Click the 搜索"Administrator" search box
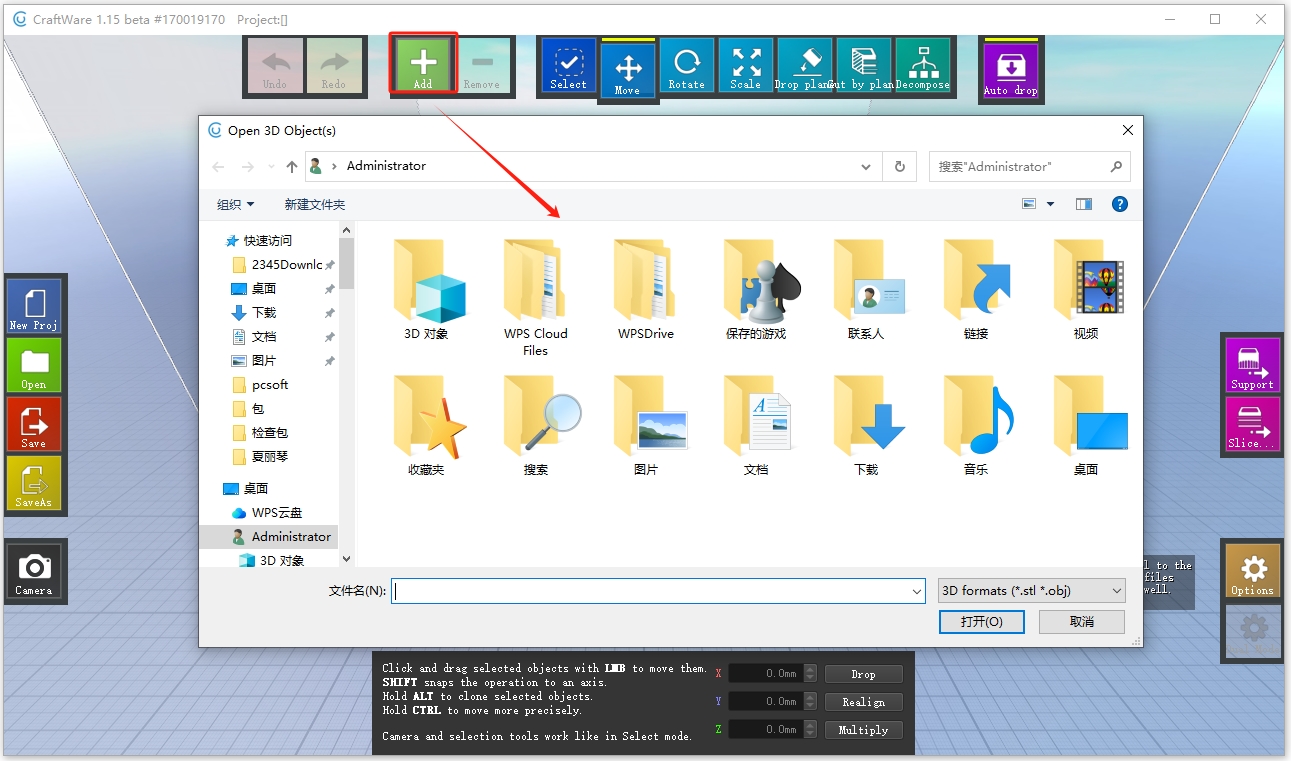 [x=1030, y=167]
